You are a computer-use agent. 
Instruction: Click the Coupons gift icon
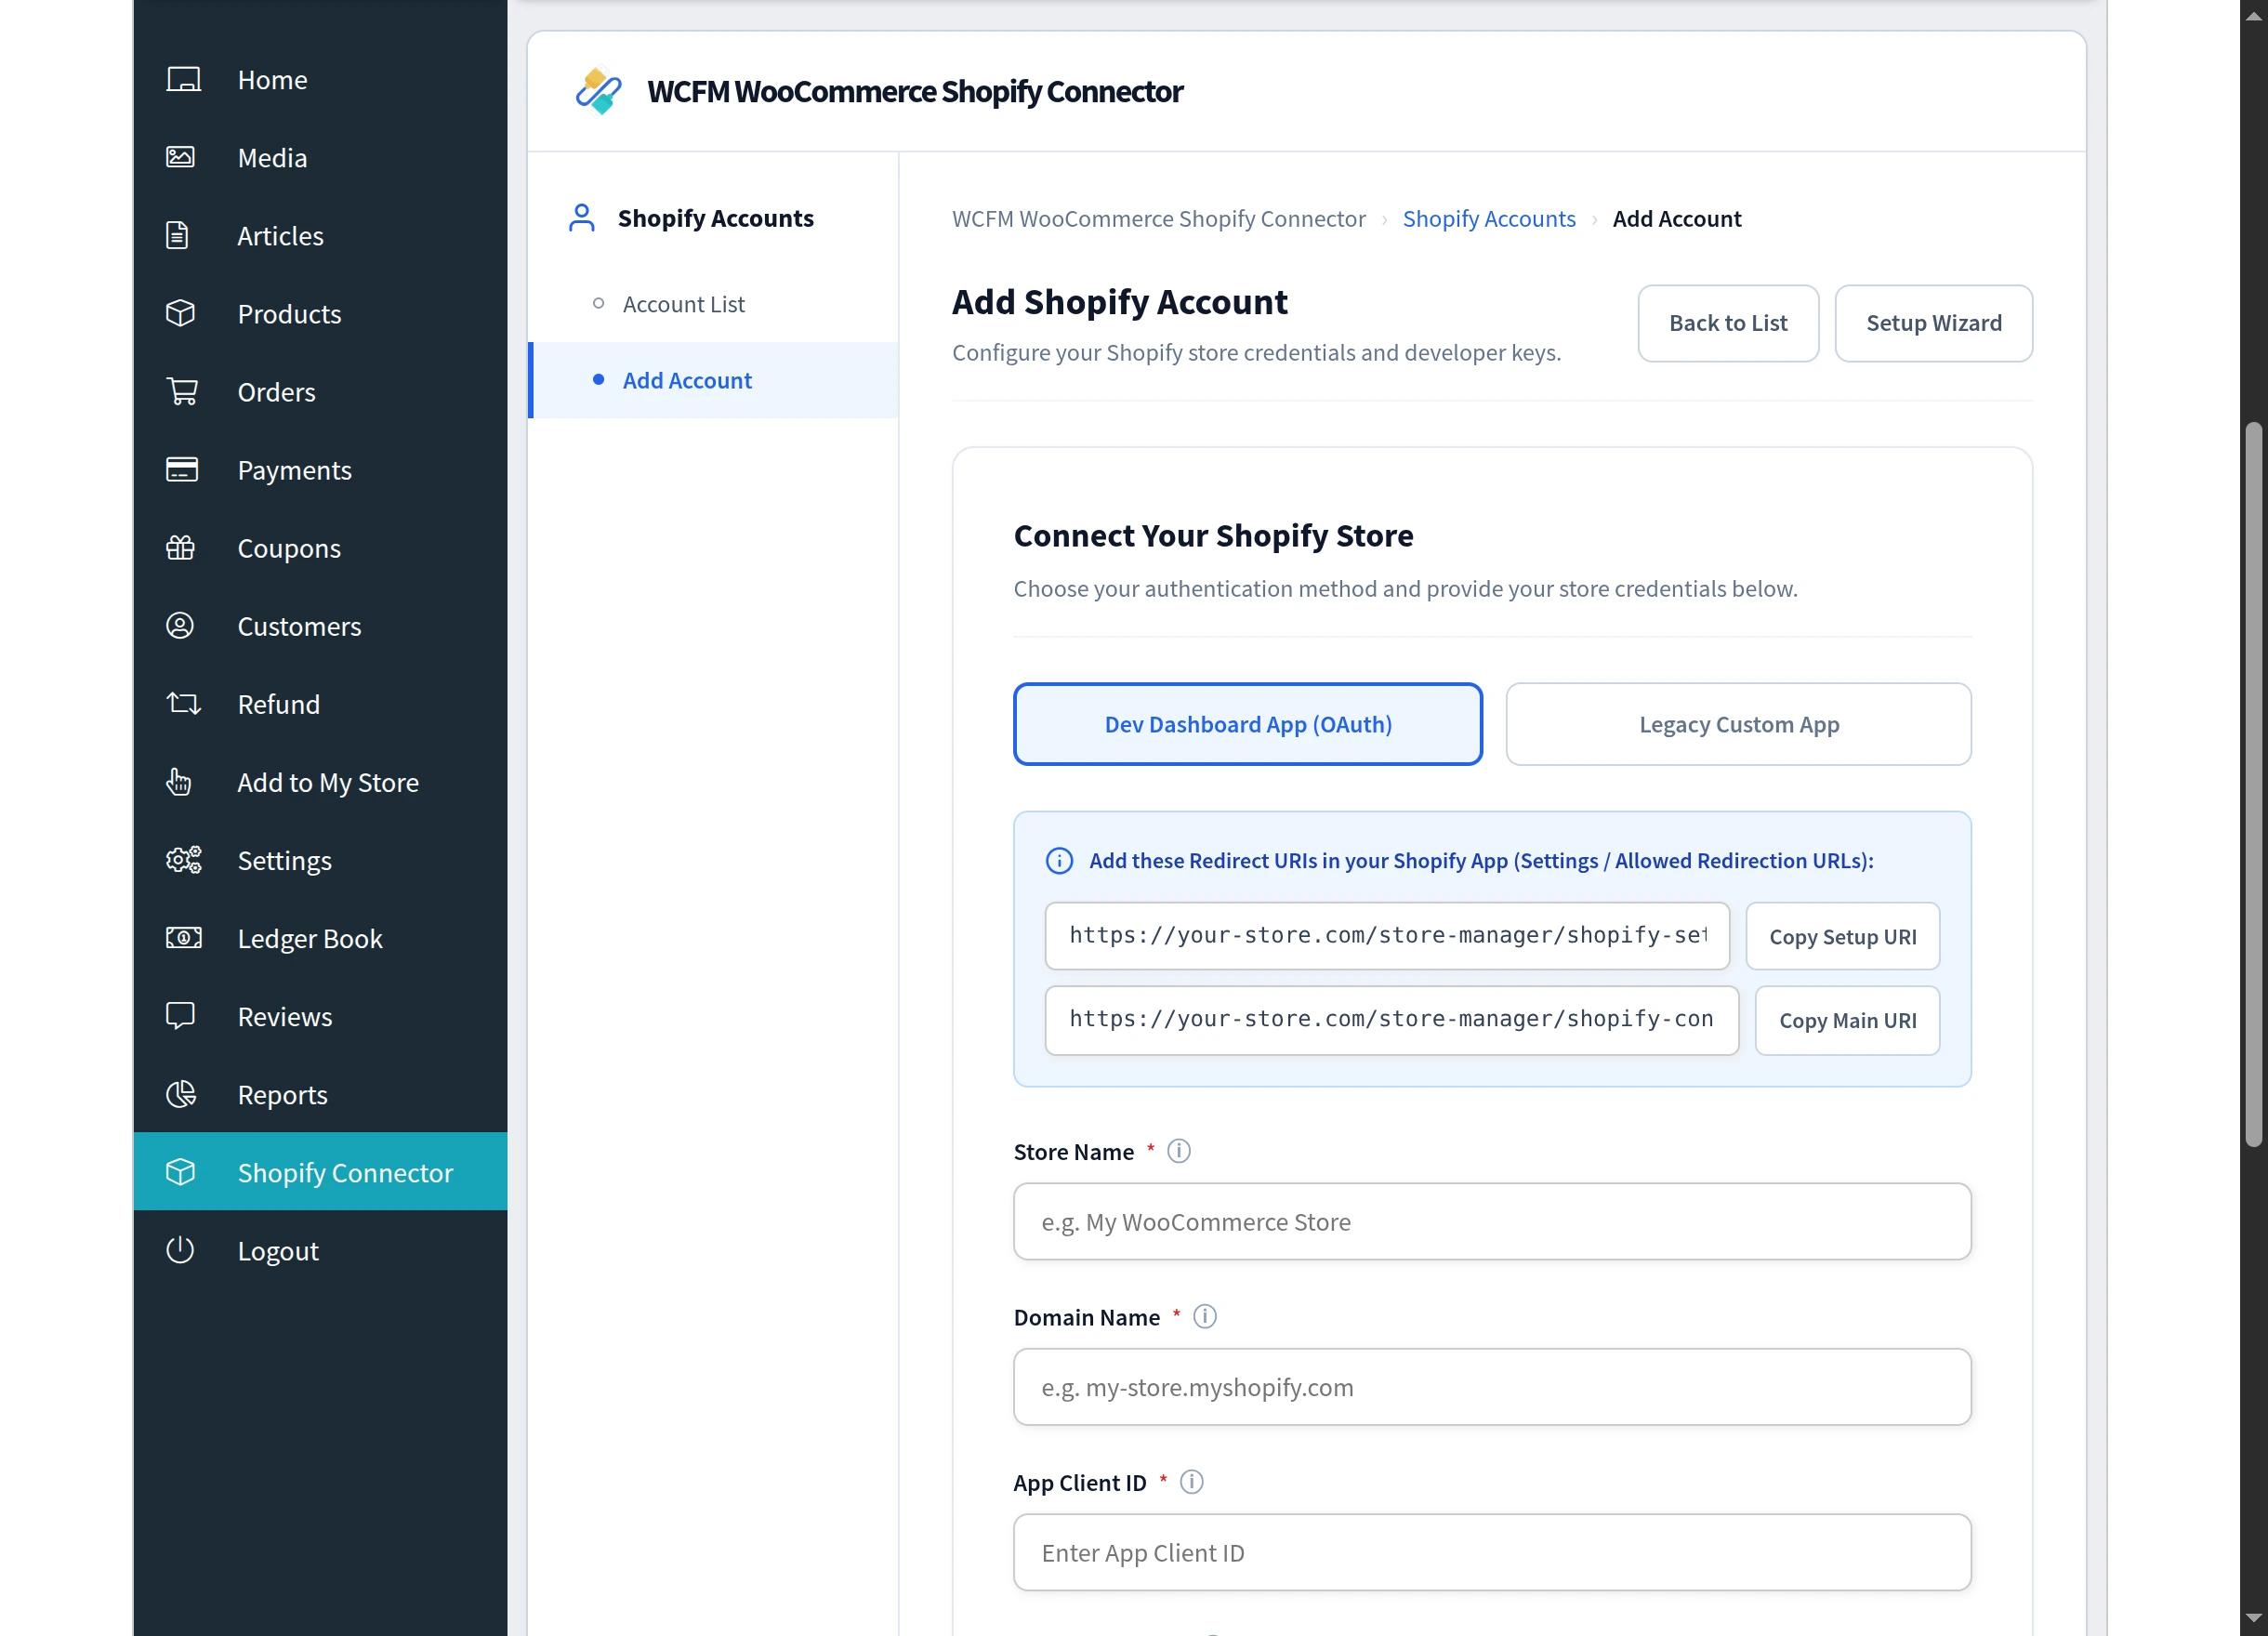pos(180,547)
